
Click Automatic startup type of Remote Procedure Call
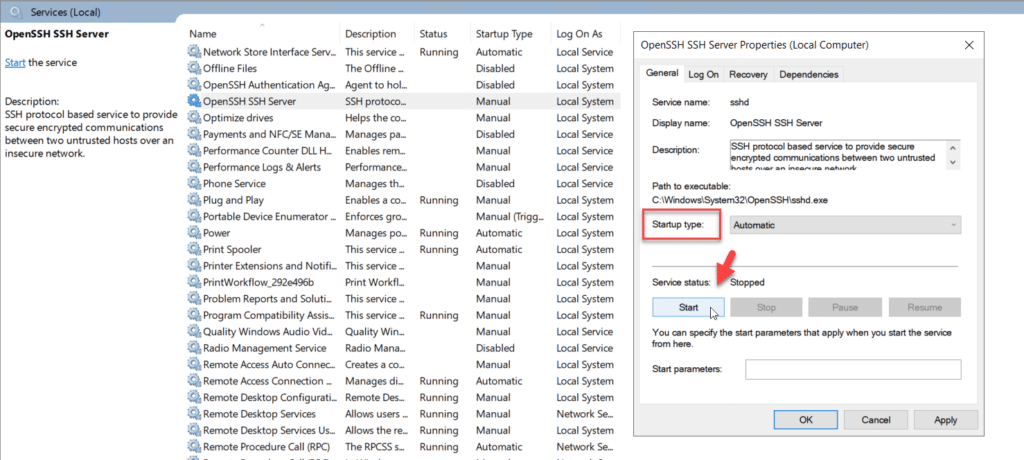click(499, 447)
